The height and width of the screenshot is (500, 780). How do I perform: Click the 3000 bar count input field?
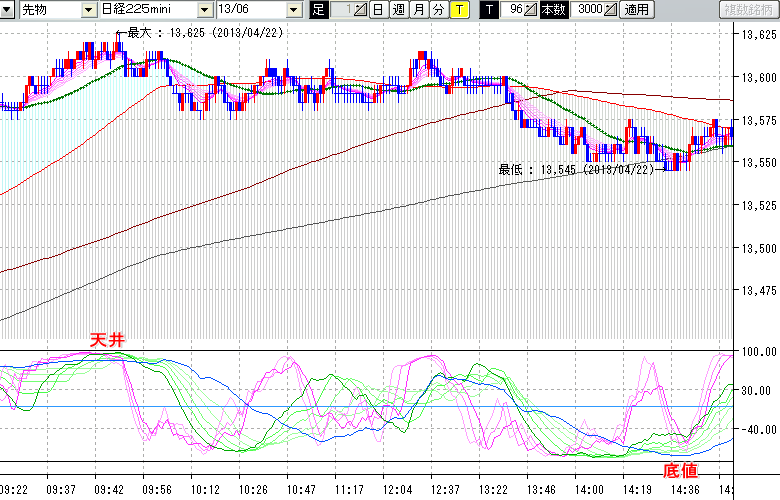[x=590, y=10]
